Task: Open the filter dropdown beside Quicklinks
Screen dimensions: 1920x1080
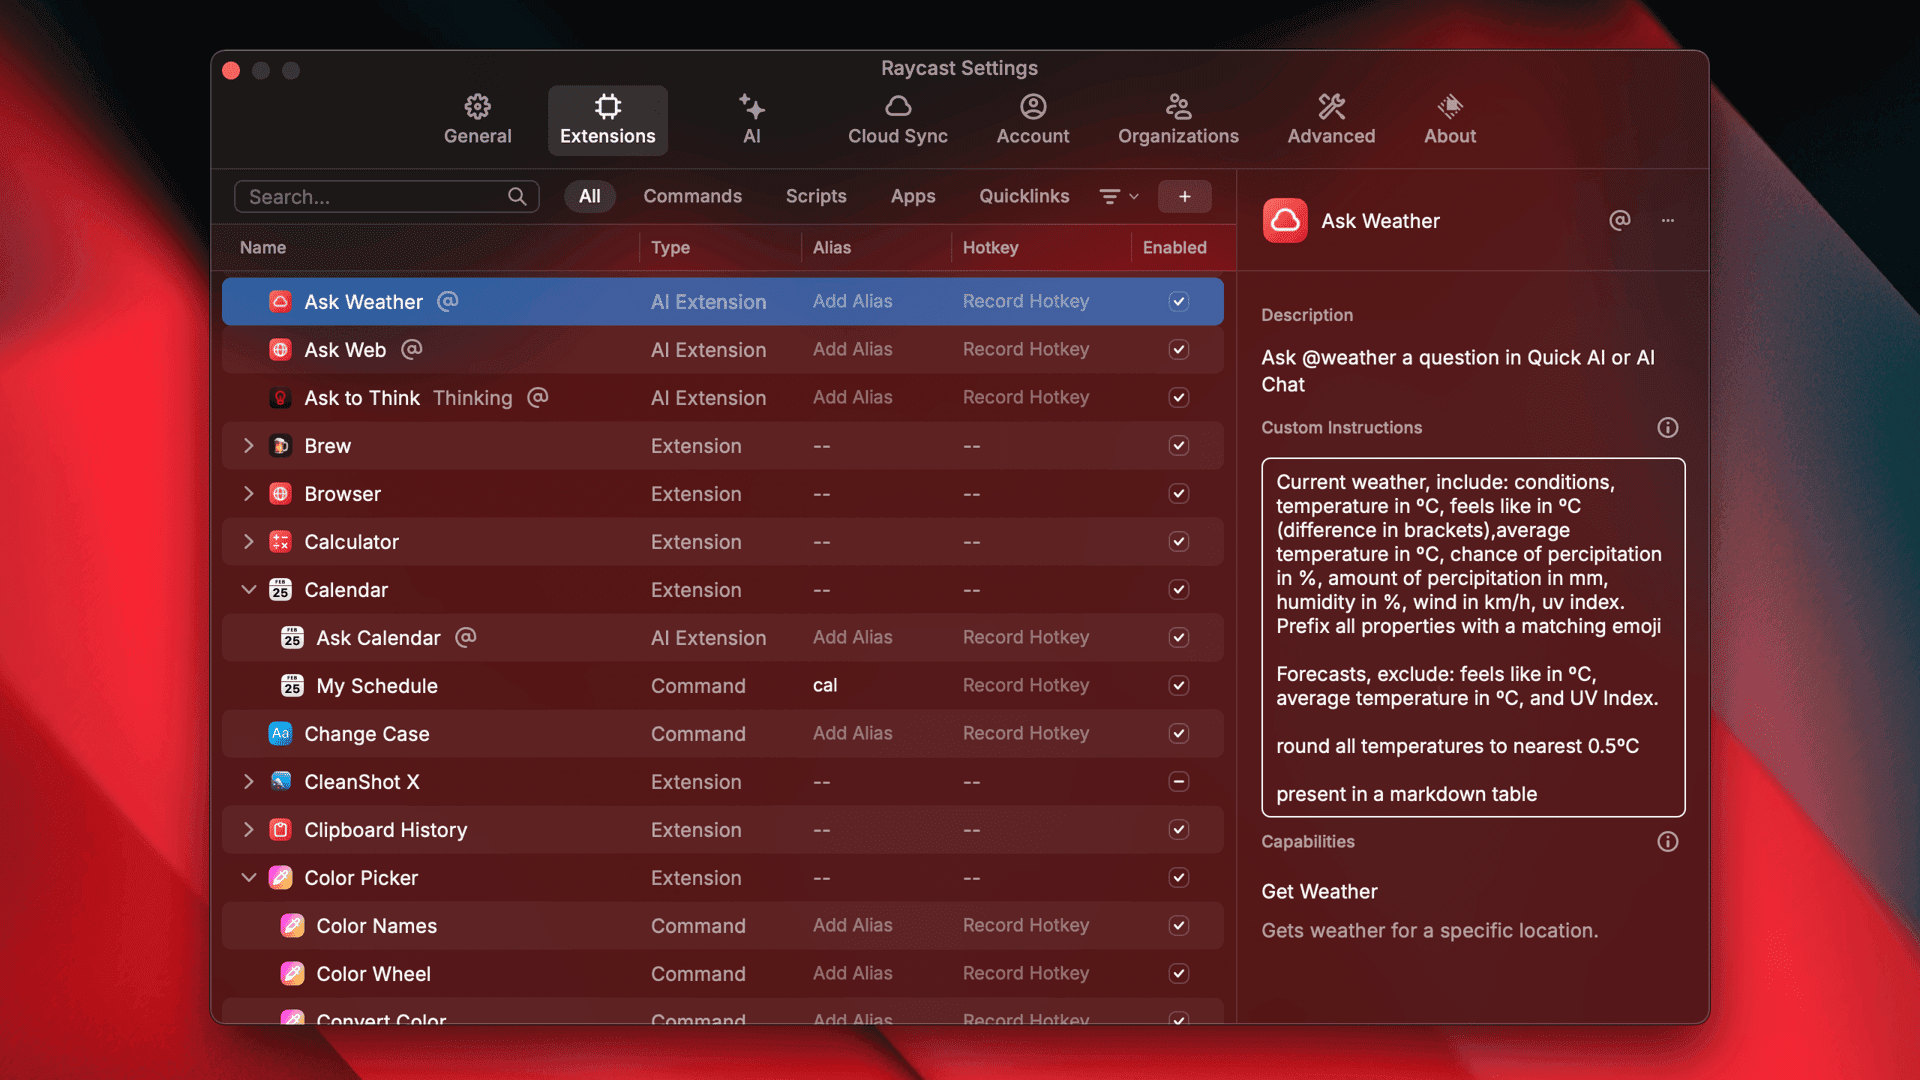Action: pos(1117,196)
